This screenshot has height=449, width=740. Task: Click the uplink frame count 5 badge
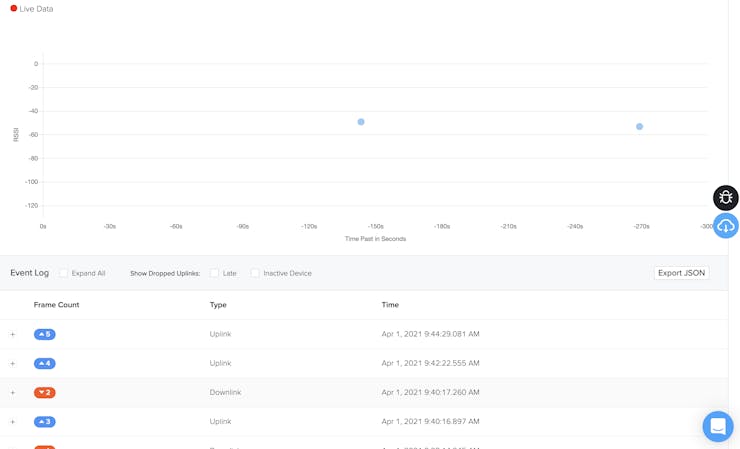[45, 334]
